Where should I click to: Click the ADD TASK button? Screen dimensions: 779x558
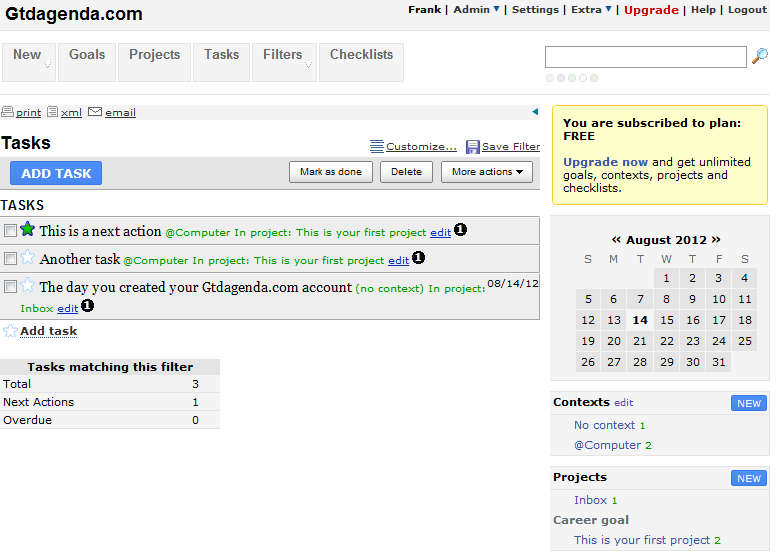coord(56,173)
